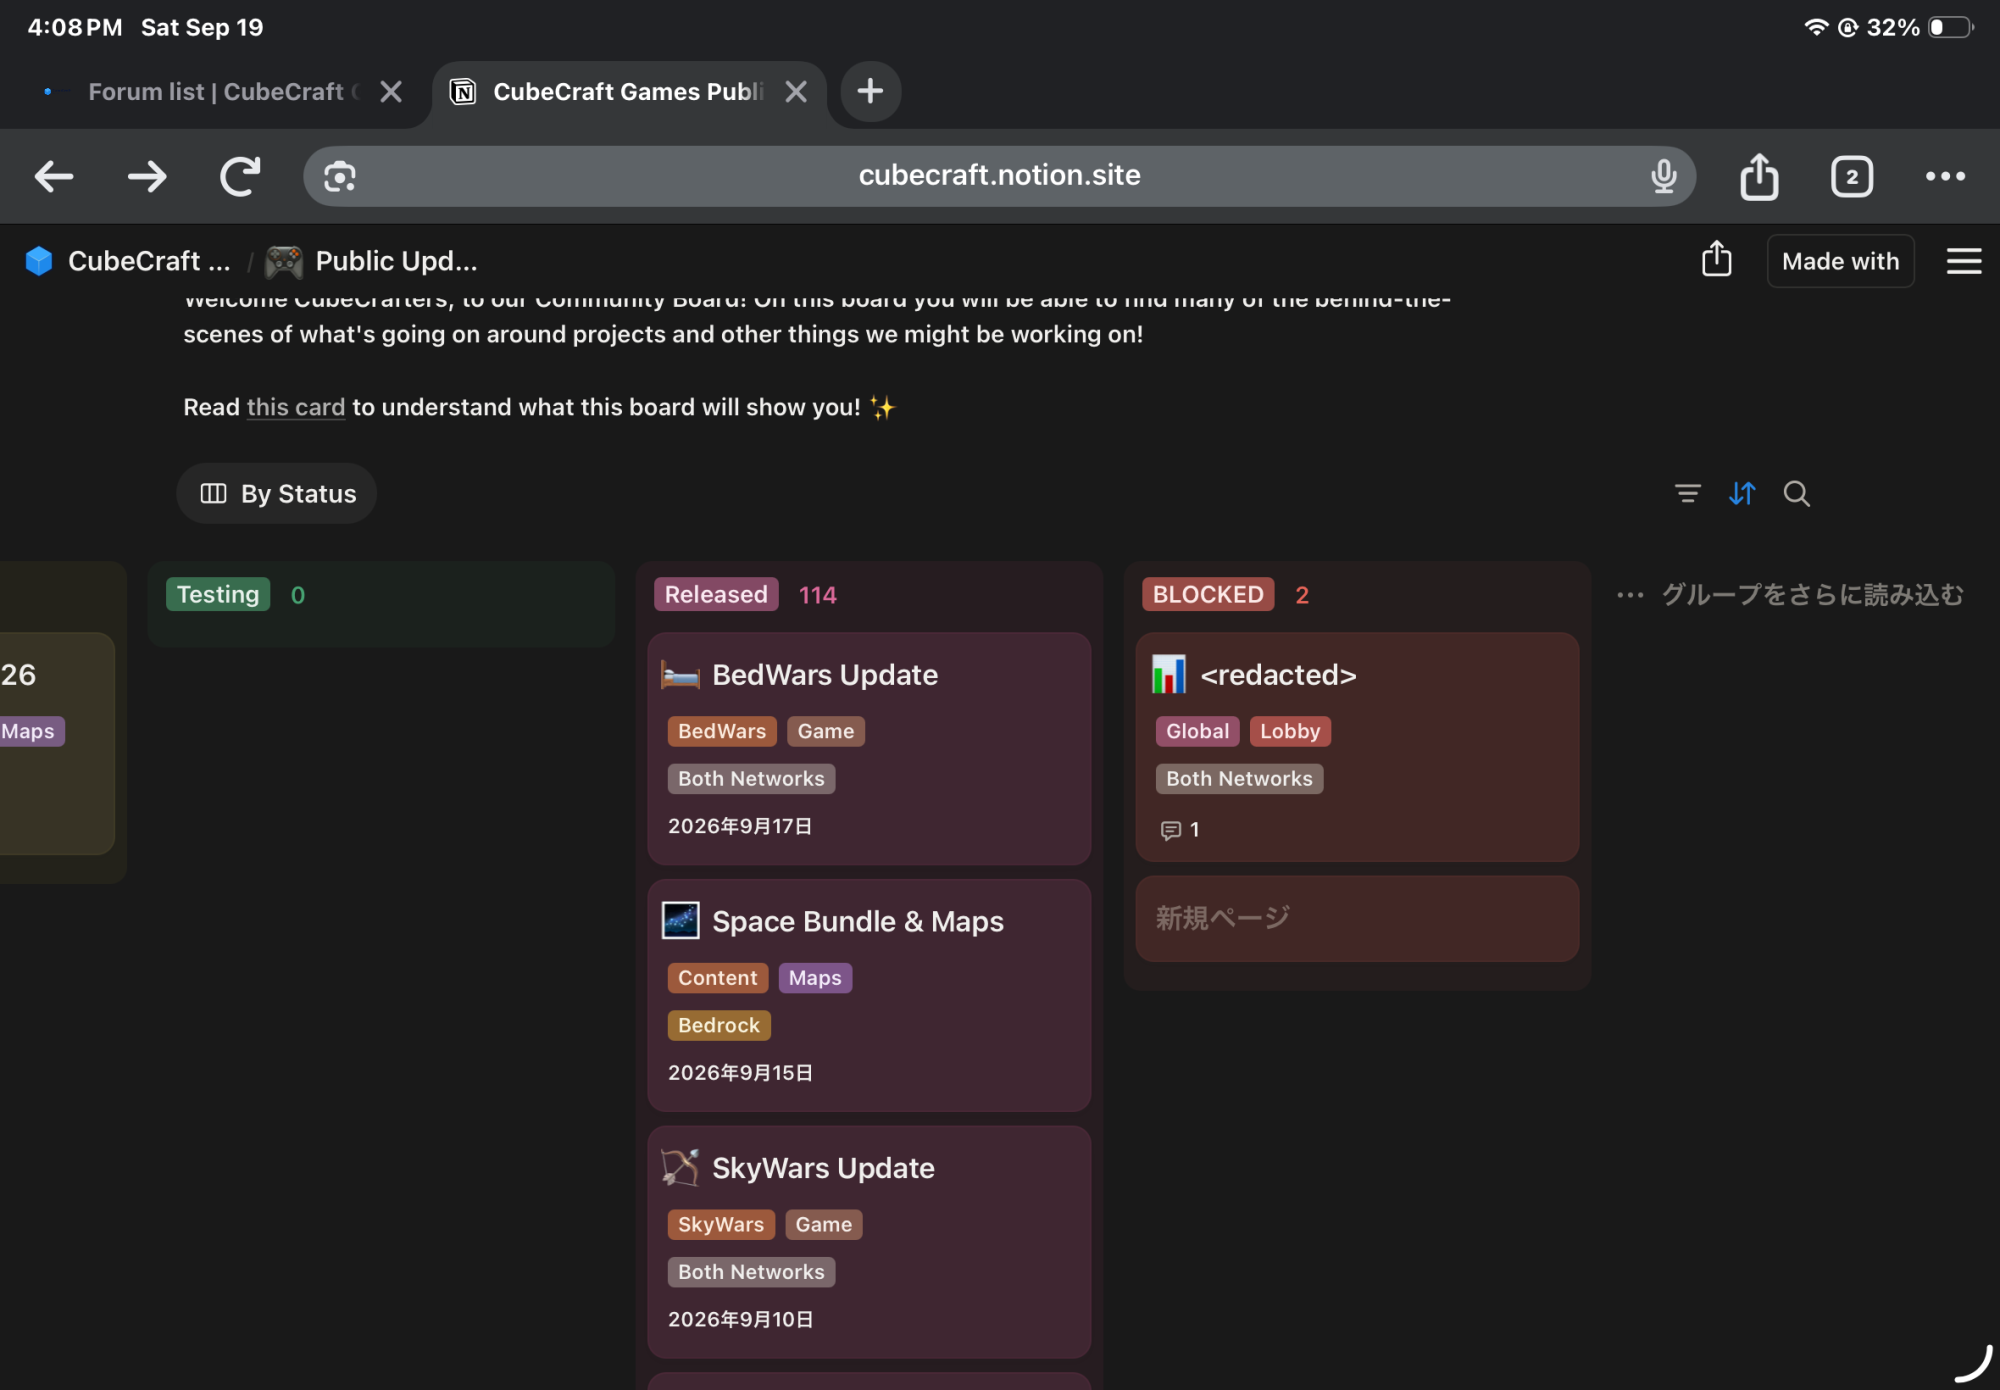Go forward in browser history
Screen dimensions: 2000x1390
[147, 177]
